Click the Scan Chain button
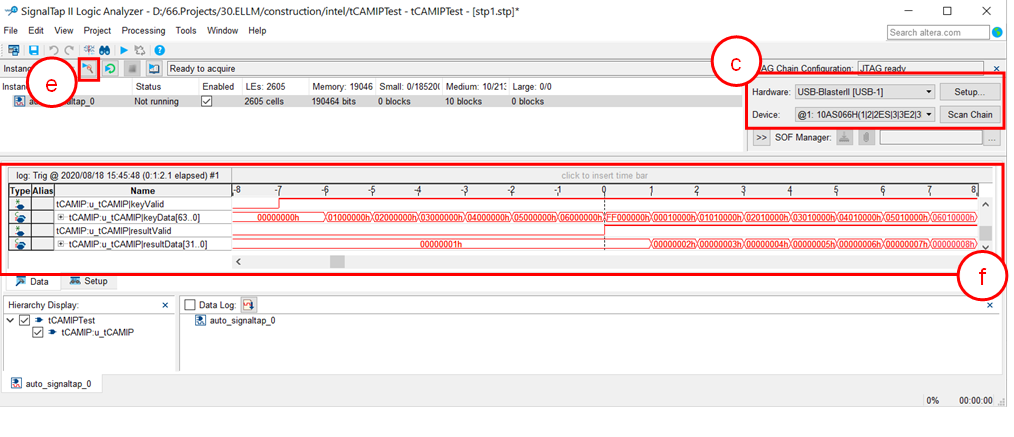This screenshot has width=1014, height=437. point(970,114)
